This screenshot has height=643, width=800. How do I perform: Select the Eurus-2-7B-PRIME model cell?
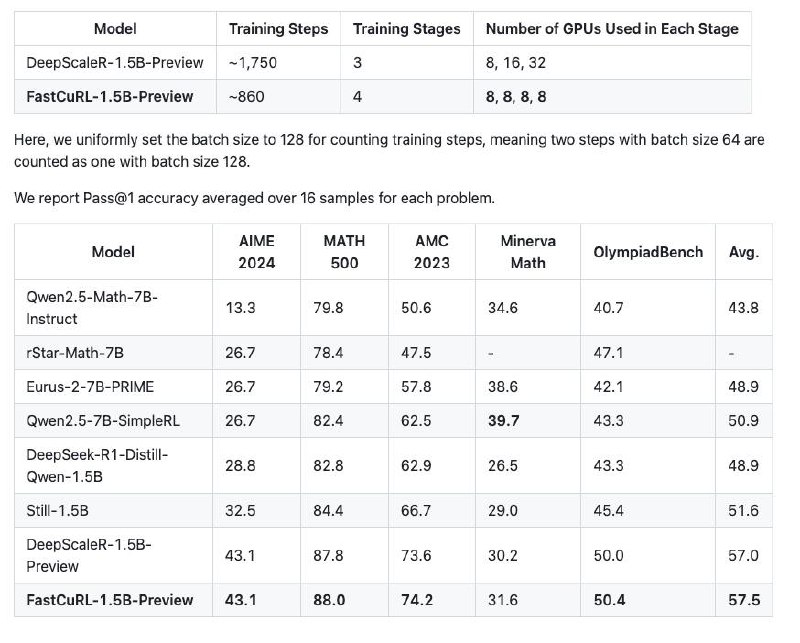pos(113,386)
